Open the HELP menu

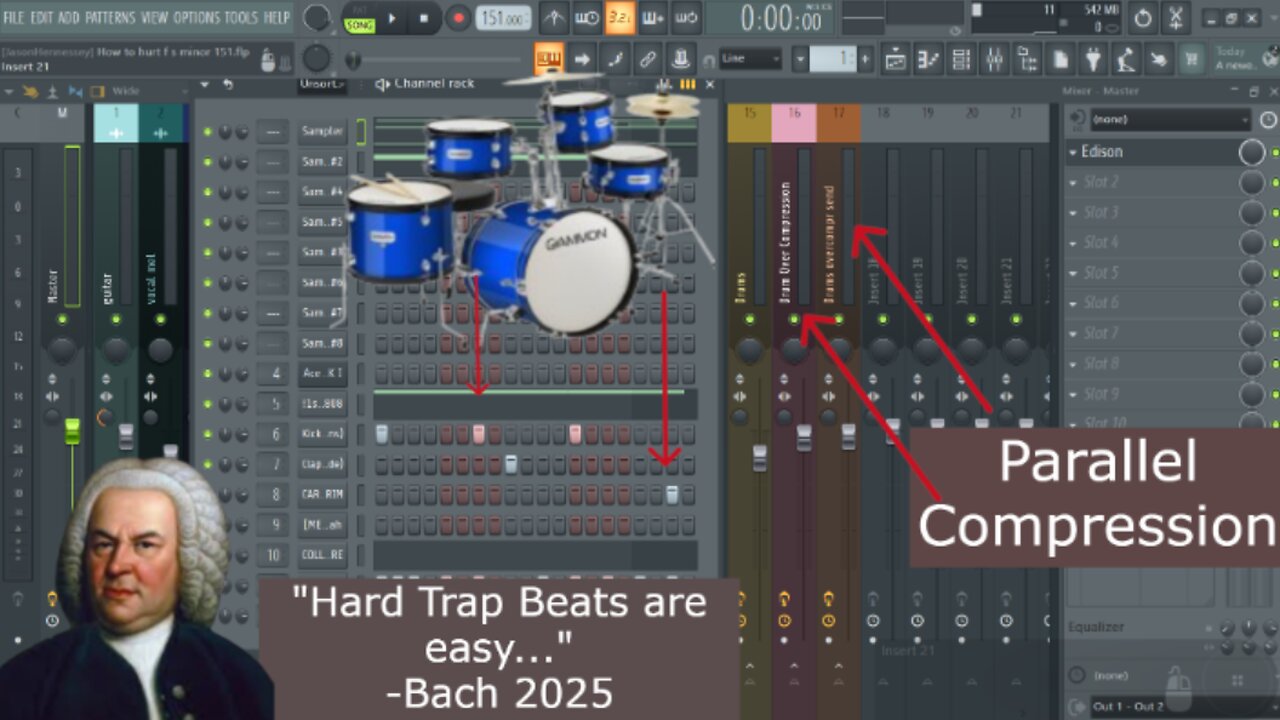tap(276, 17)
